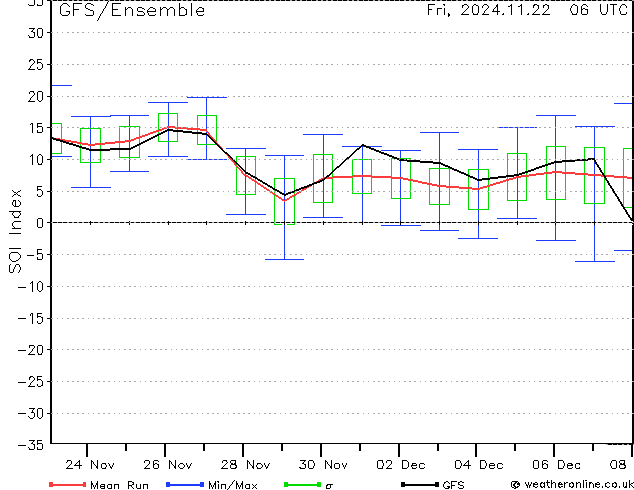The image size is (634, 490).
Task: Click the '28 Nov' x-axis label
Action: 245,465
